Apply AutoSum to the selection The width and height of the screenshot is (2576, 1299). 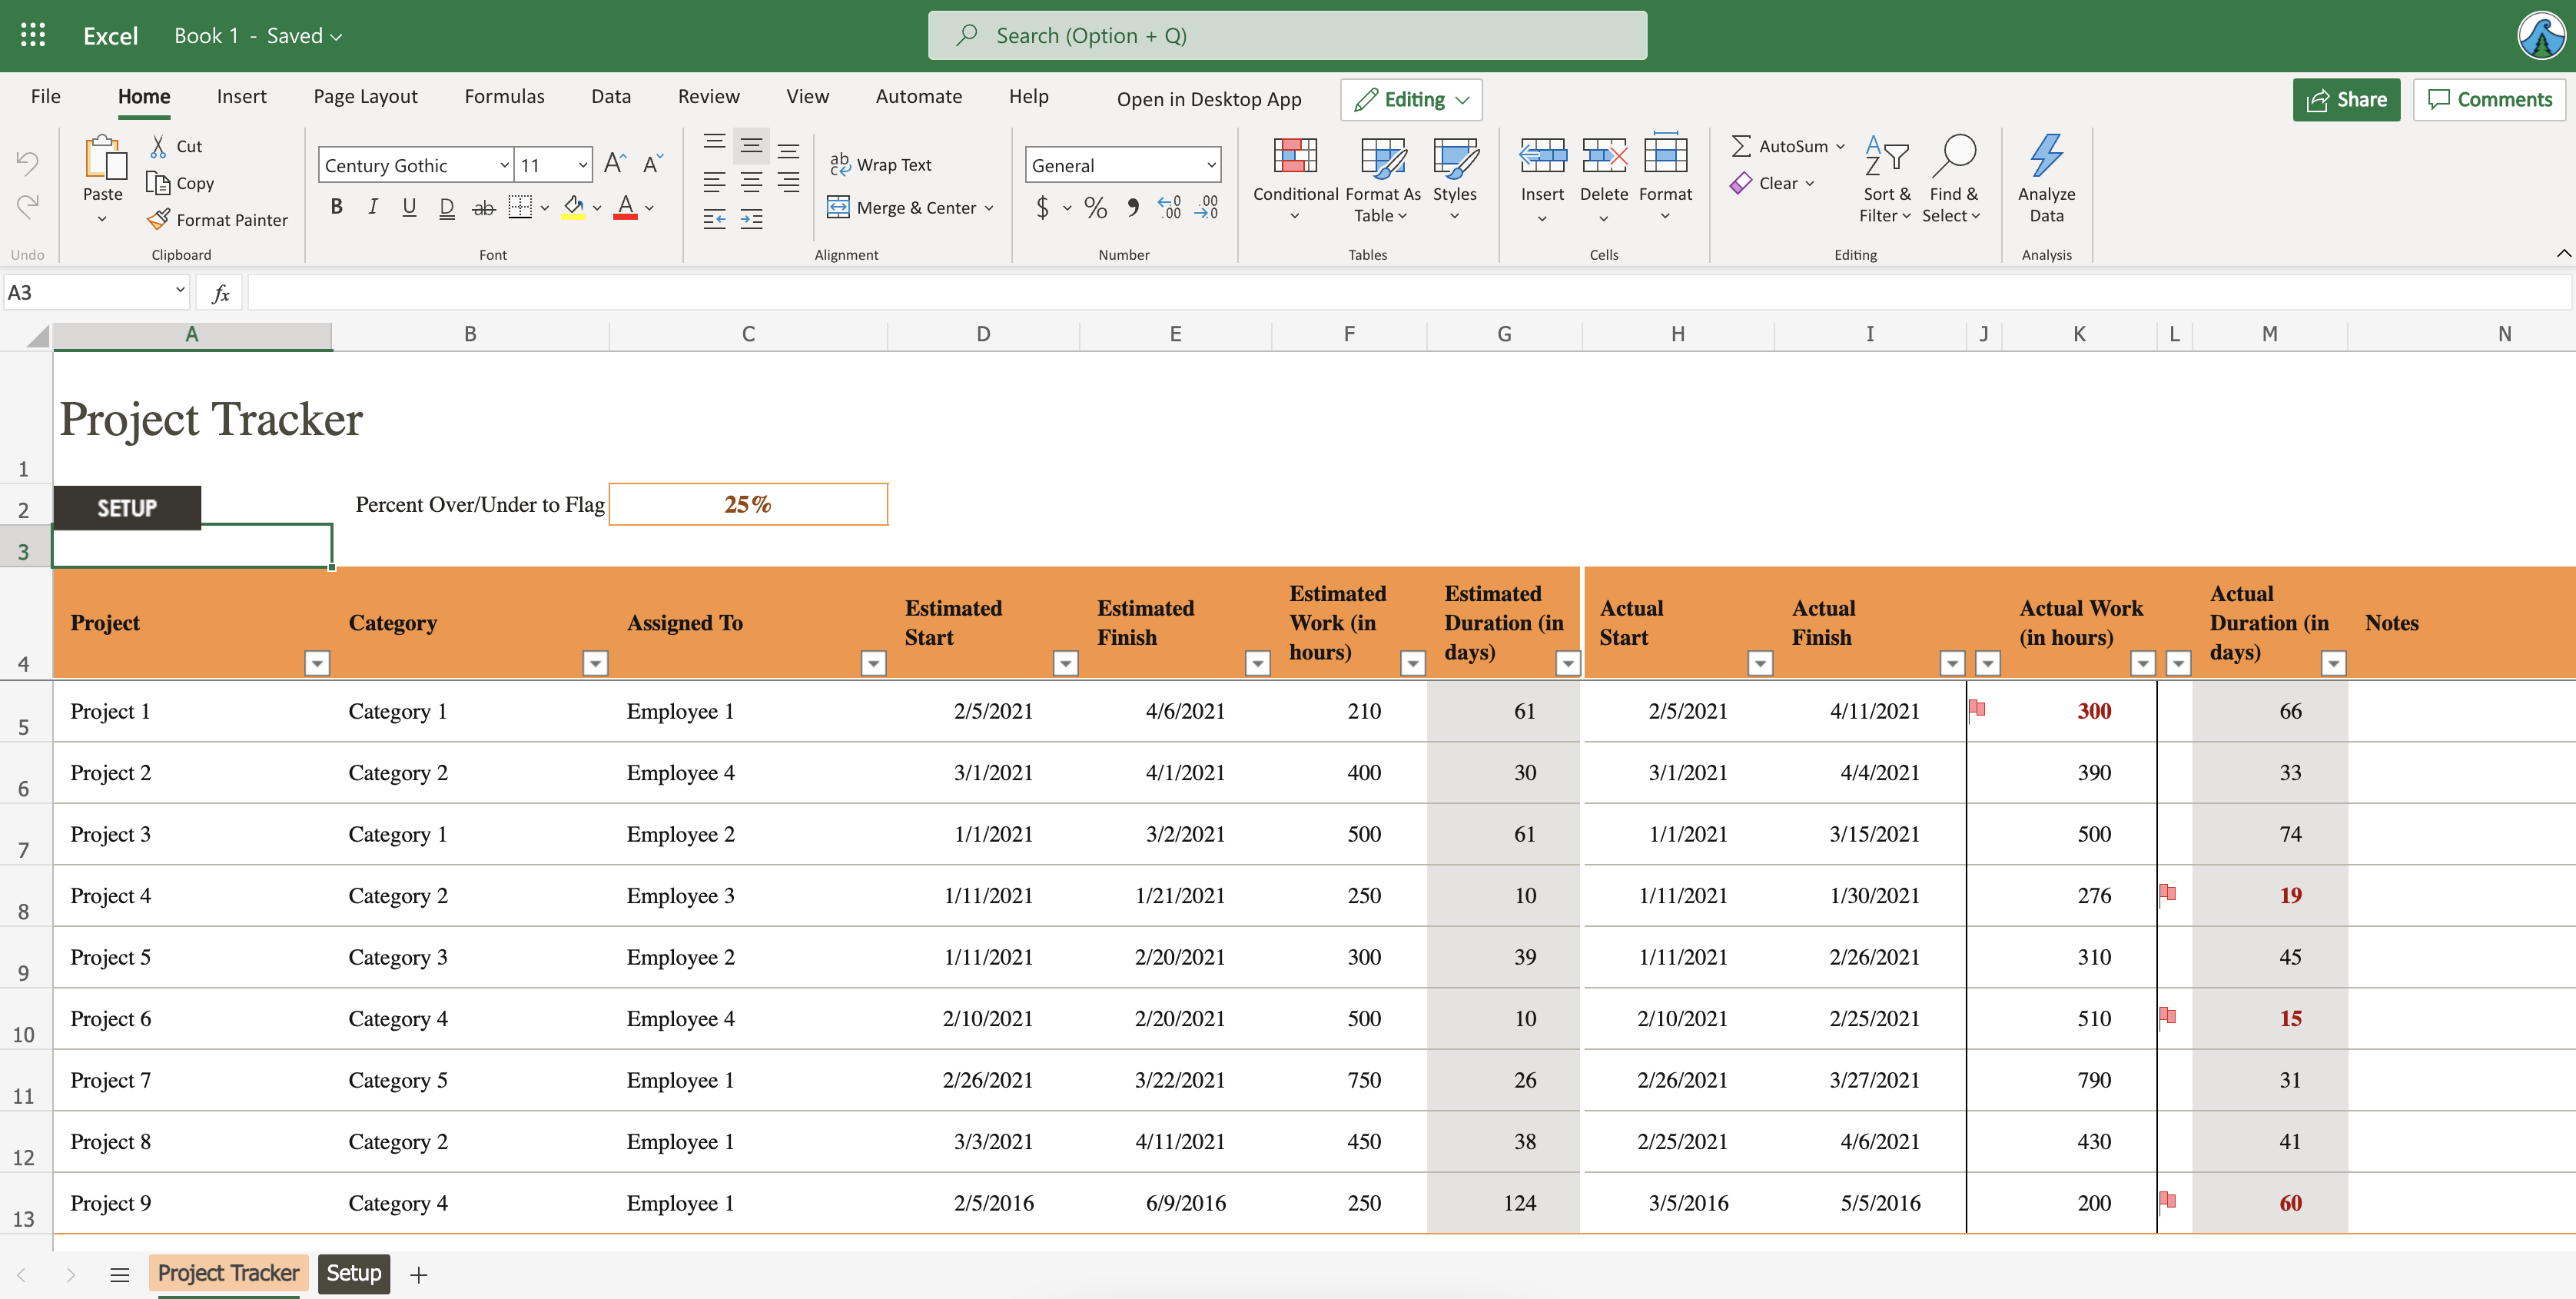(x=1785, y=145)
